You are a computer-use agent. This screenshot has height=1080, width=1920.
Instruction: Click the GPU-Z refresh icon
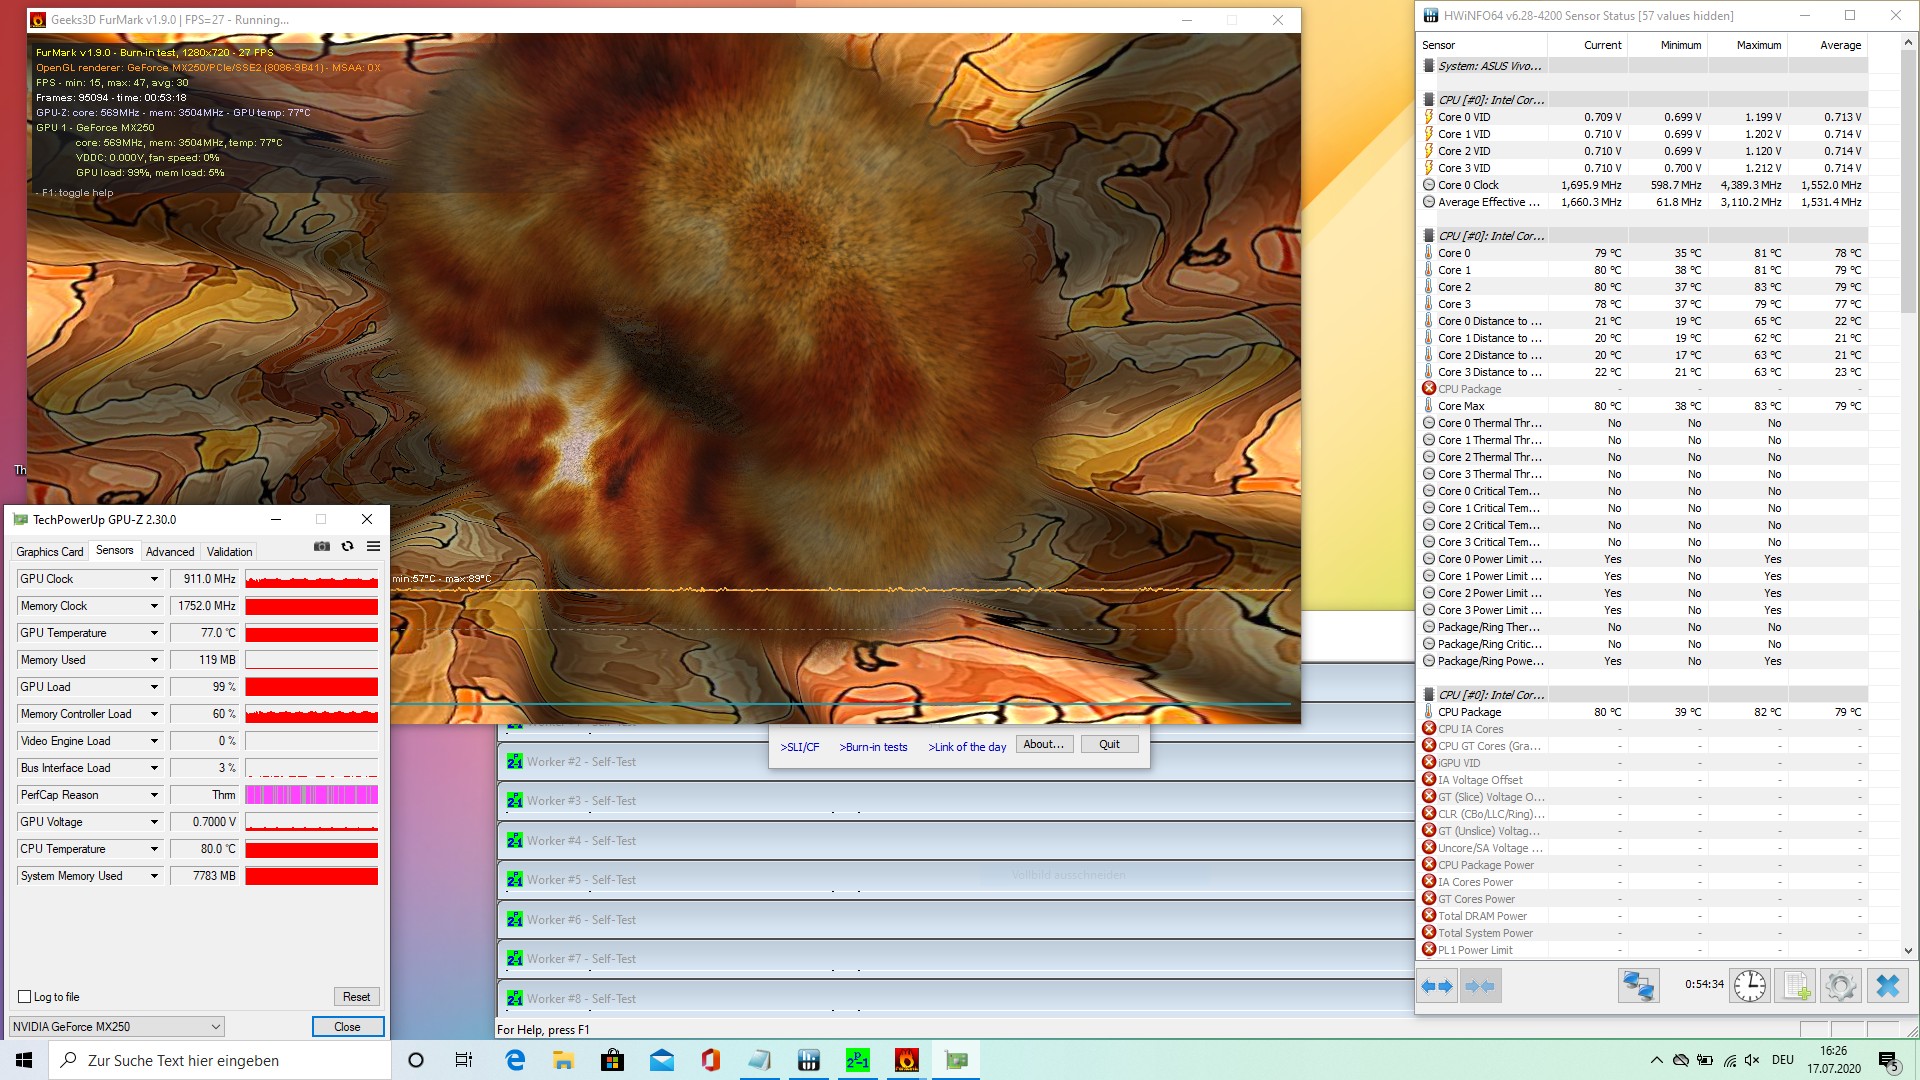pos(347,546)
